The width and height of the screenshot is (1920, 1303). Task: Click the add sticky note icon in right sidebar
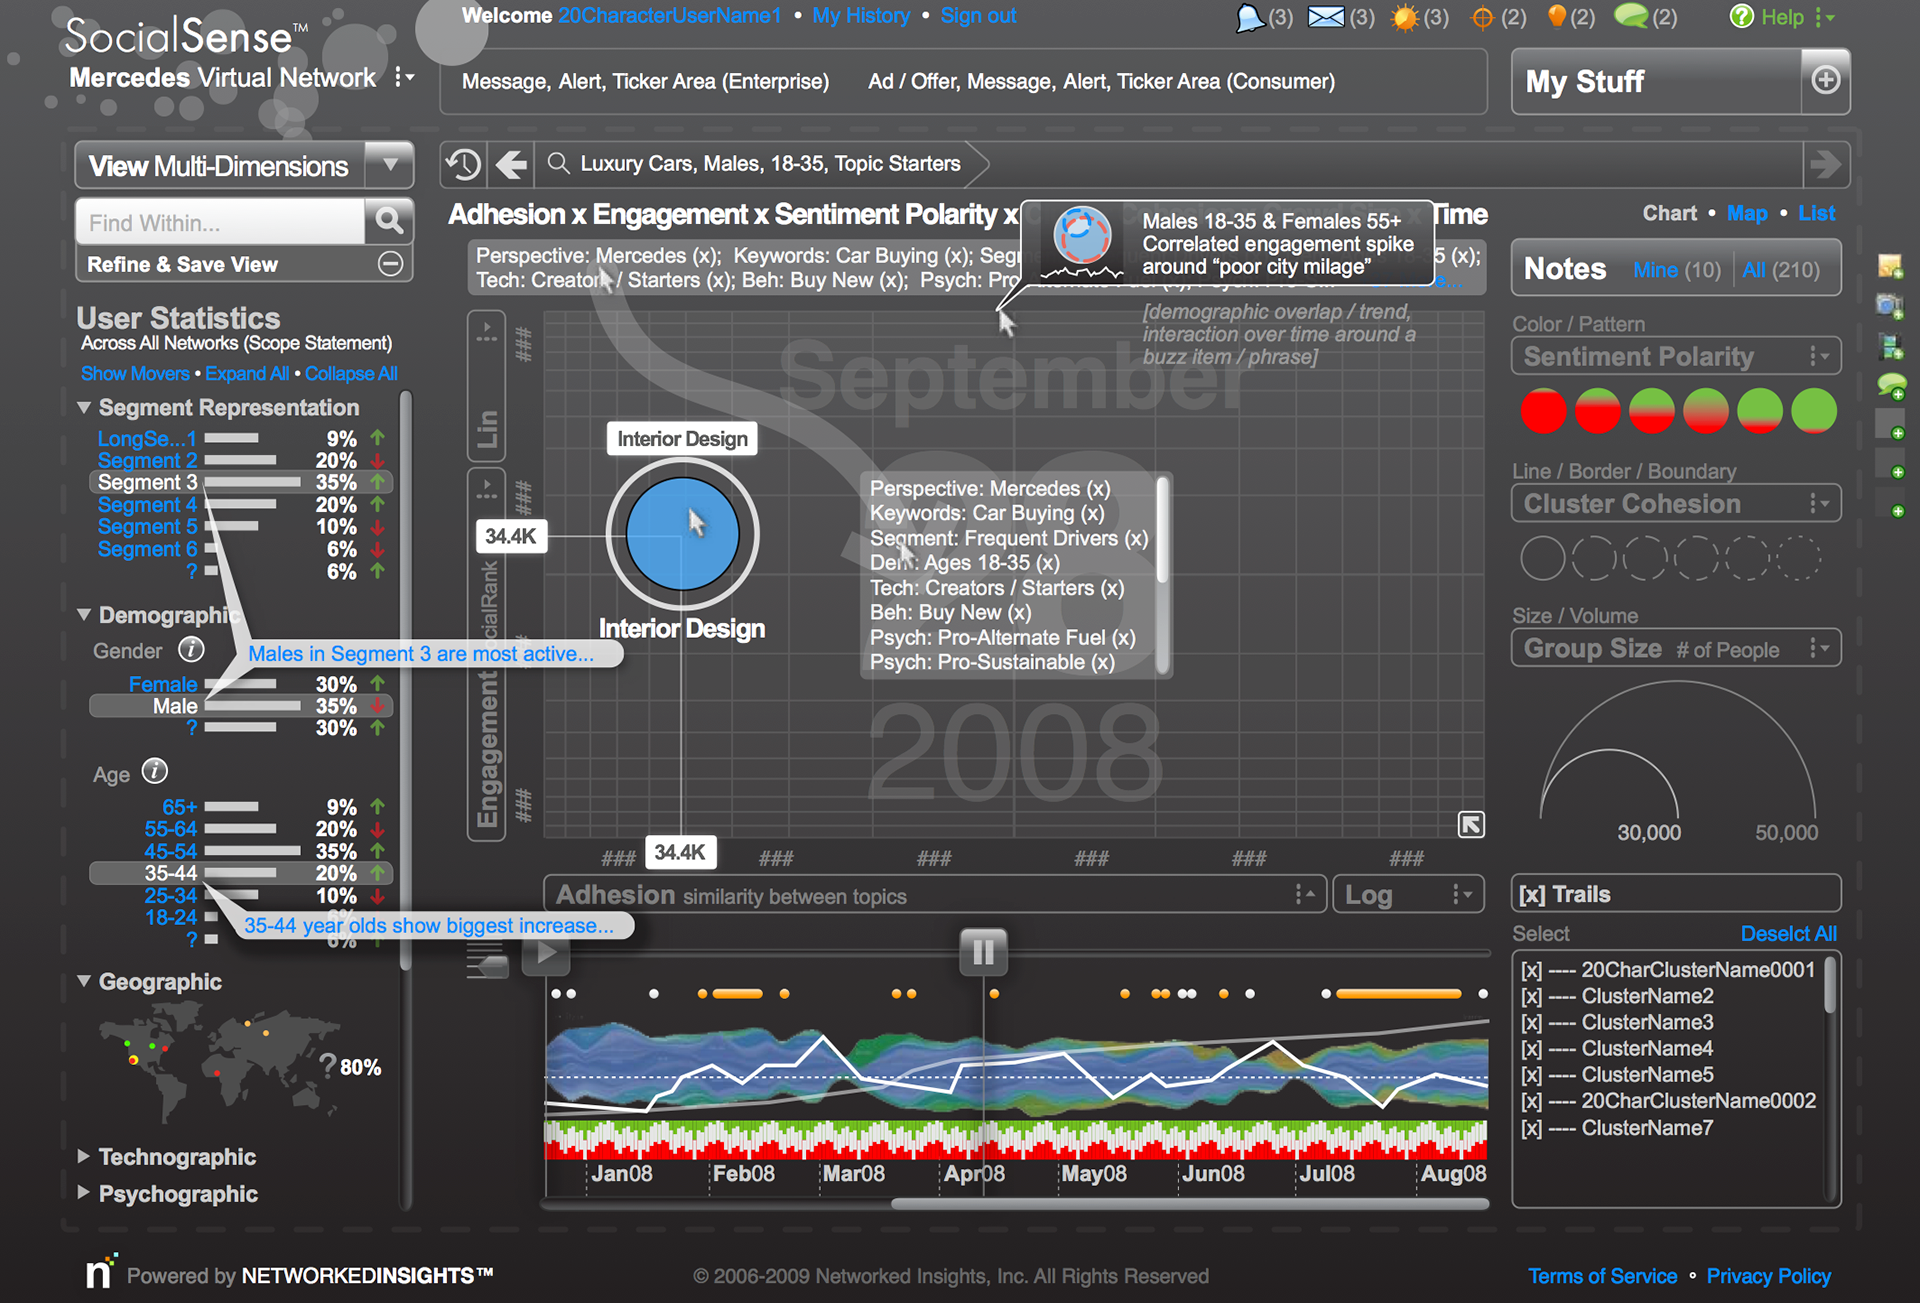[1890, 267]
